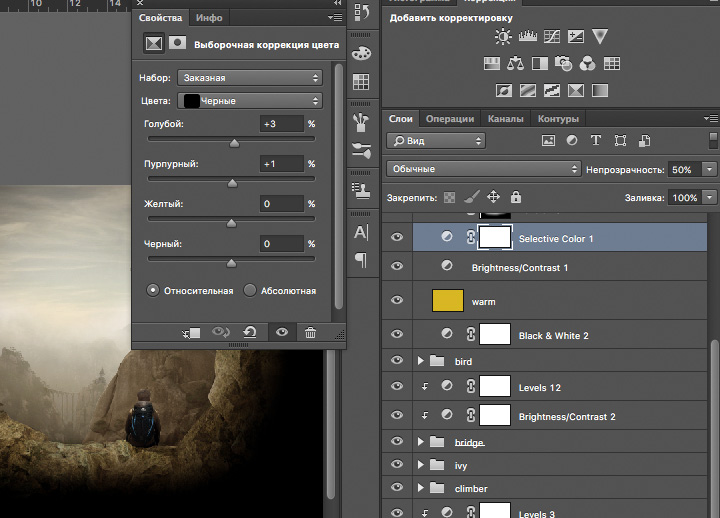The height and width of the screenshot is (518, 720).
Task: Add a Channel Mixer adjustment icon
Action: [x=587, y=63]
